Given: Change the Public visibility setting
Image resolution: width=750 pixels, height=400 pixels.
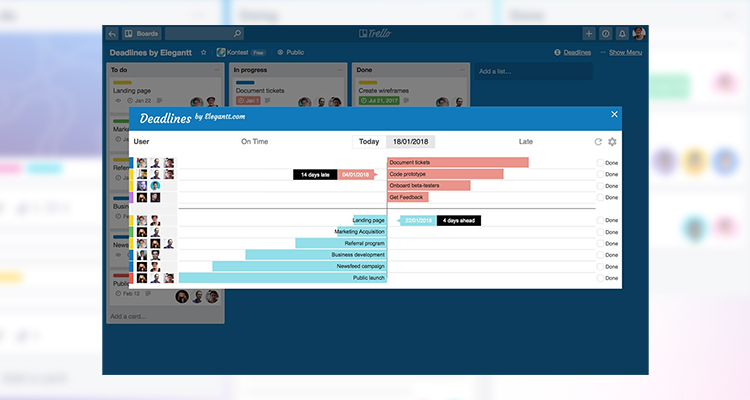Looking at the screenshot, I should (x=291, y=52).
